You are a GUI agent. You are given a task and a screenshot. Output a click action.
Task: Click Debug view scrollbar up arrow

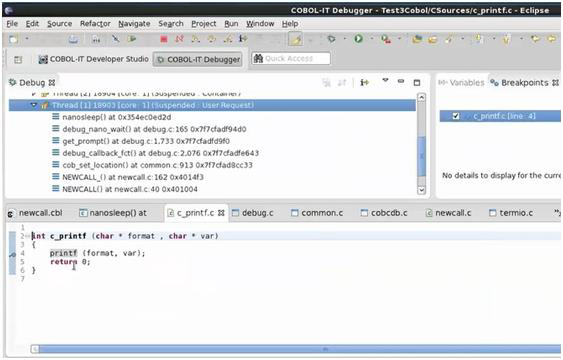[422, 97]
